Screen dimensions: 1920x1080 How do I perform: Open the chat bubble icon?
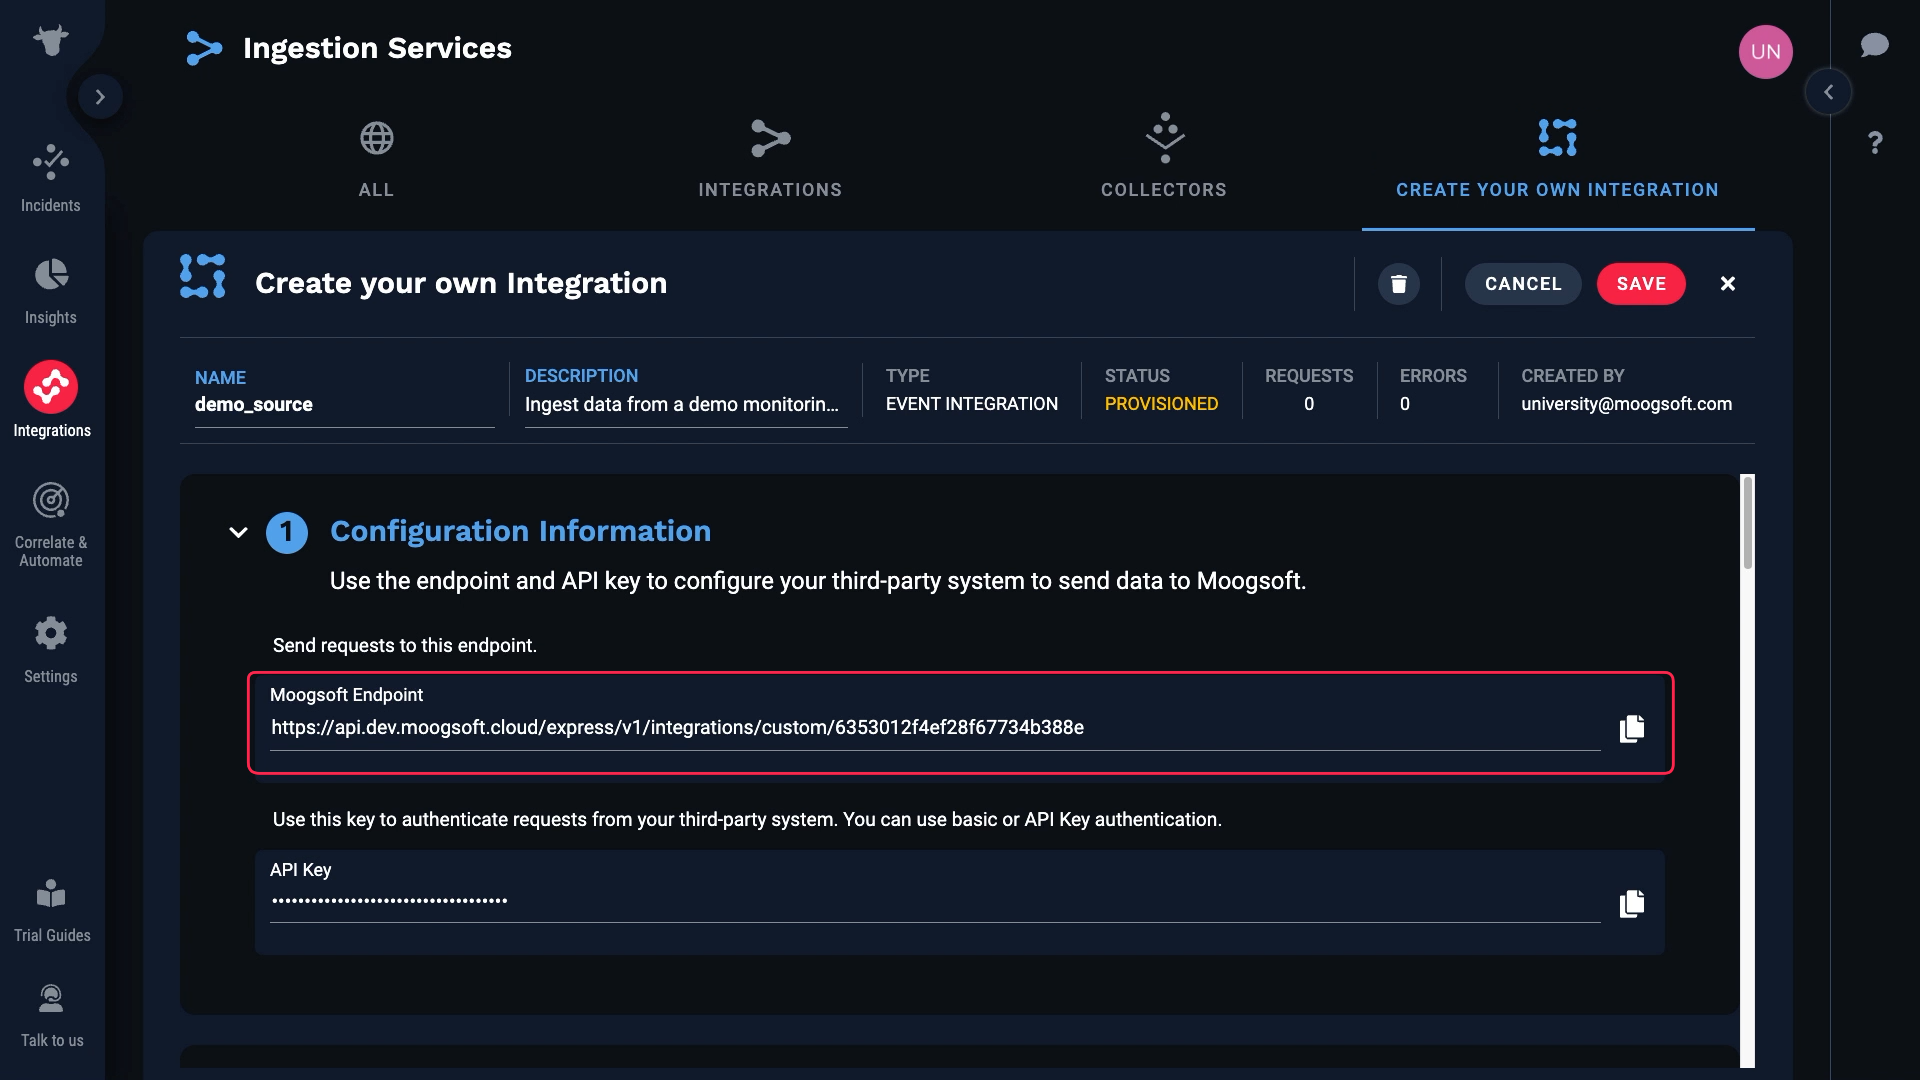[x=1874, y=45]
